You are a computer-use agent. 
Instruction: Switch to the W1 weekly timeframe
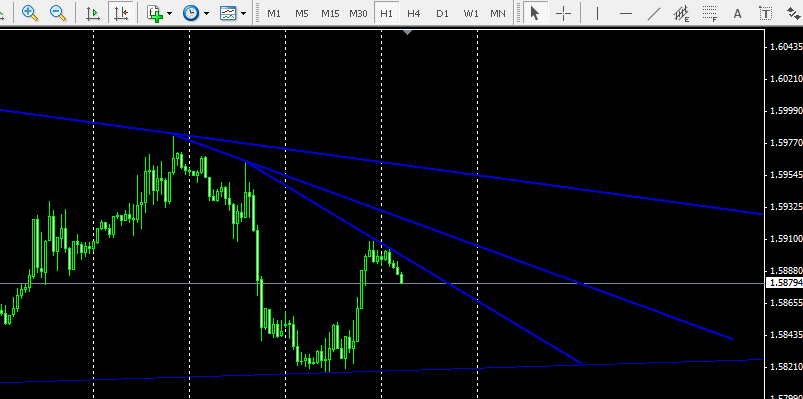471,14
